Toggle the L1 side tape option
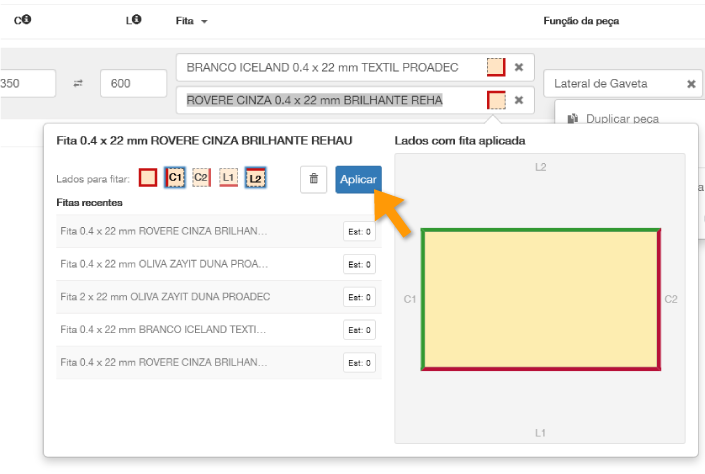Viewport: 705px width, 474px height. click(228, 178)
